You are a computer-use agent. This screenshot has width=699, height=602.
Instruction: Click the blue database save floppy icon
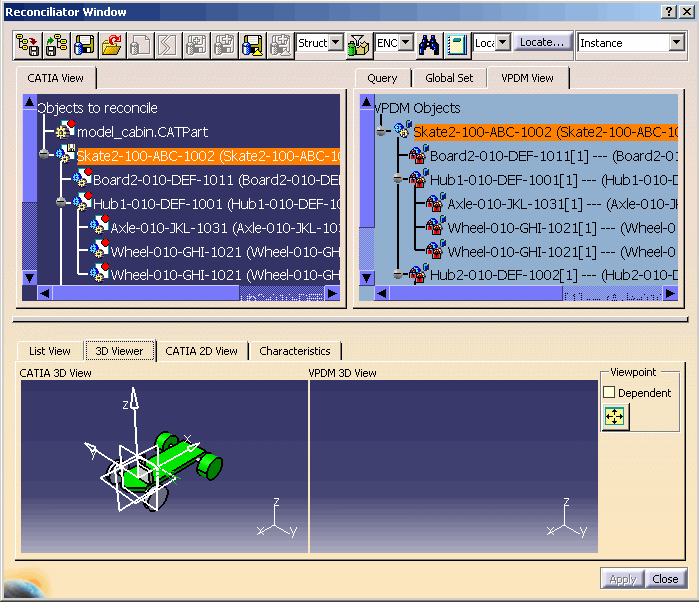[x=84, y=45]
